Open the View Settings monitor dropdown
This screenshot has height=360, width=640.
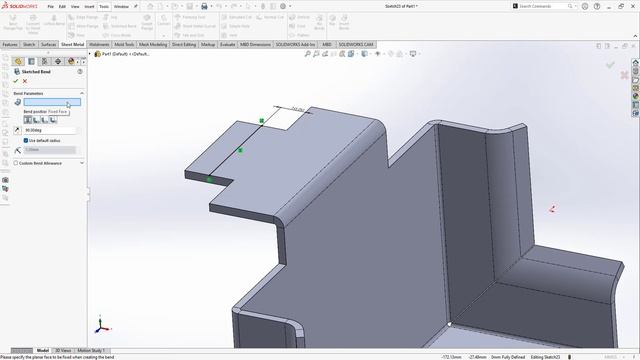coord(414,54)
